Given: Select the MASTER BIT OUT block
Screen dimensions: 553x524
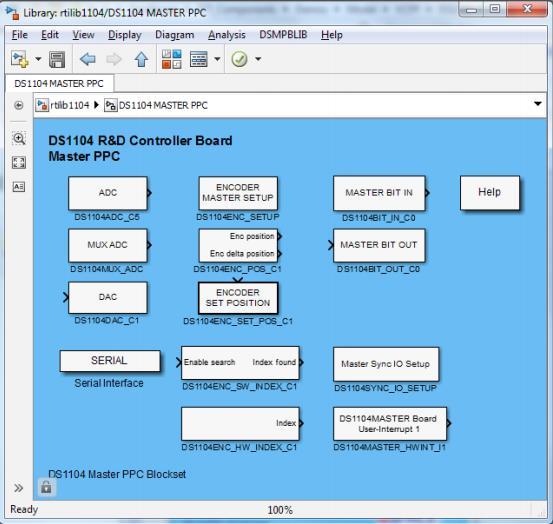Looking at the screenshot, I should pyautogui.click(x=379, y=245).
